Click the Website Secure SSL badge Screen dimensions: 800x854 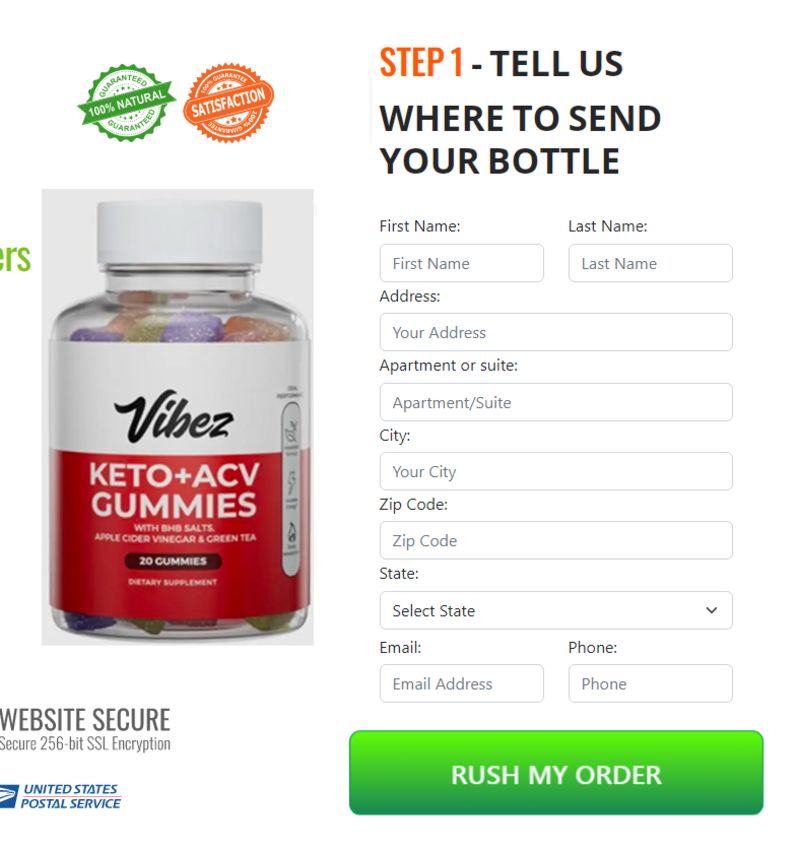(x=85, y=729)
